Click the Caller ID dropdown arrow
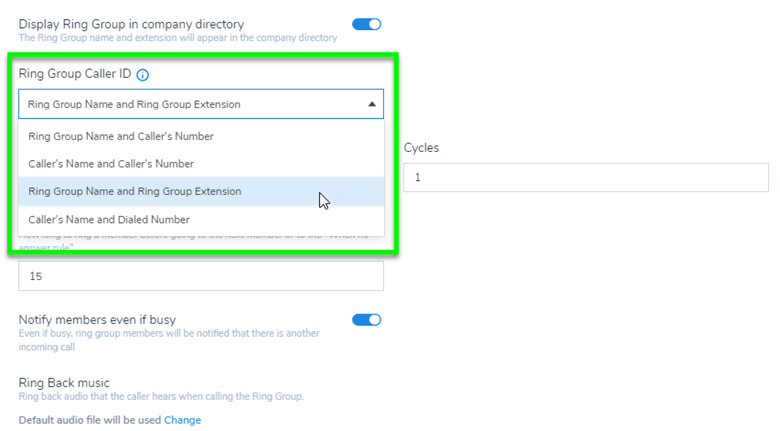Image resolution: width=780 pixels, height=431 pixels. [x=372, y=104]
